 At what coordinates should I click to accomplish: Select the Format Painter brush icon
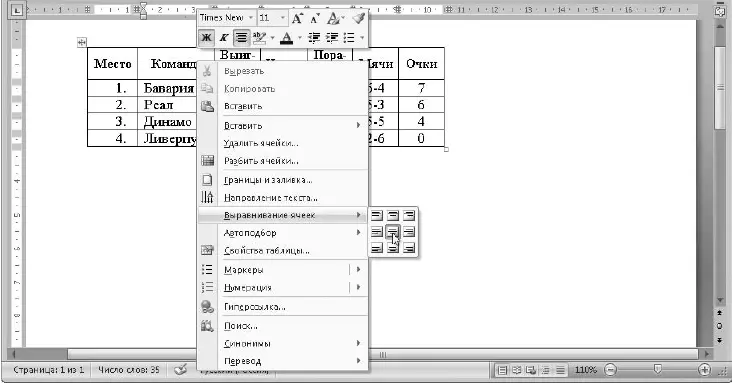(x=359, y=18)
